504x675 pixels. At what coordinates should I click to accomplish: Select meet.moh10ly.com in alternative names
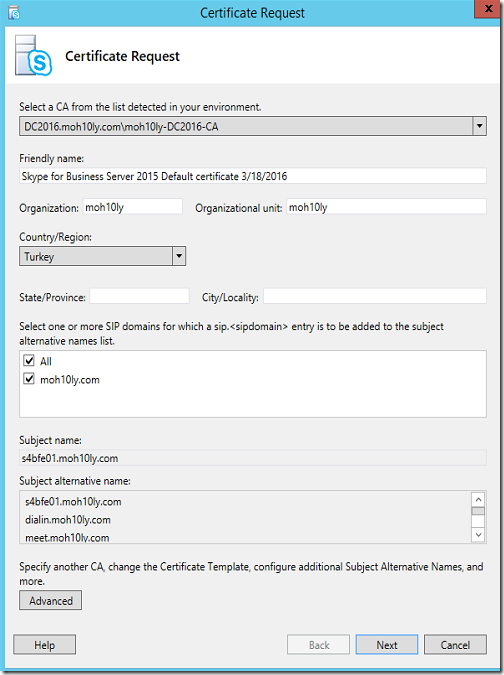[x=67, y=537]
